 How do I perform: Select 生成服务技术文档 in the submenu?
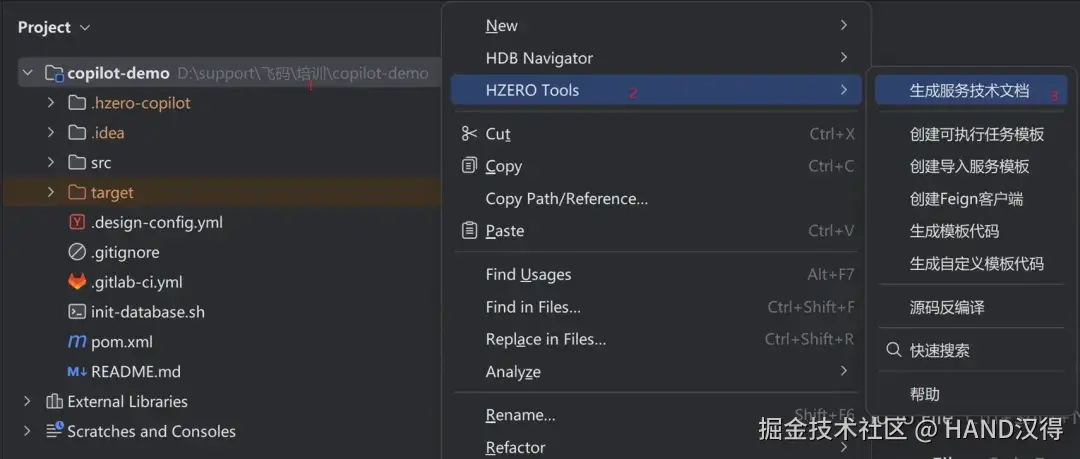(x=968, y=90)
